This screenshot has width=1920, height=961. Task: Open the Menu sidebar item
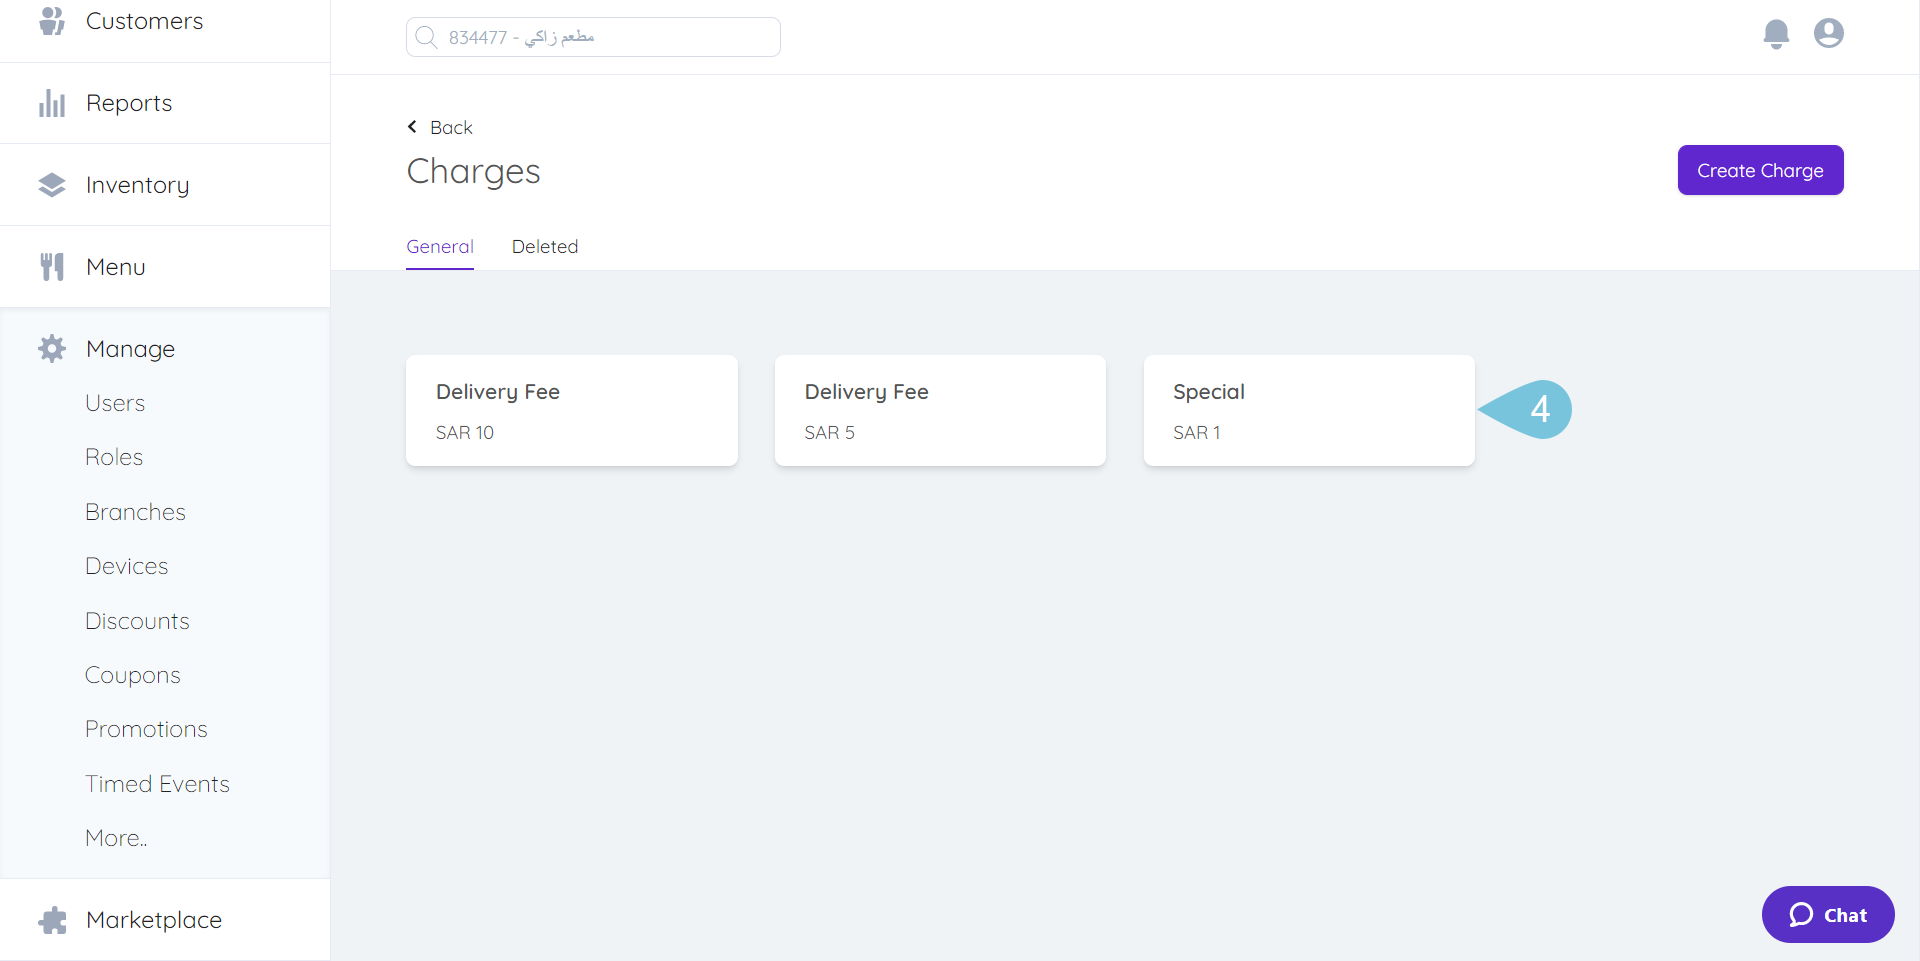165,267
